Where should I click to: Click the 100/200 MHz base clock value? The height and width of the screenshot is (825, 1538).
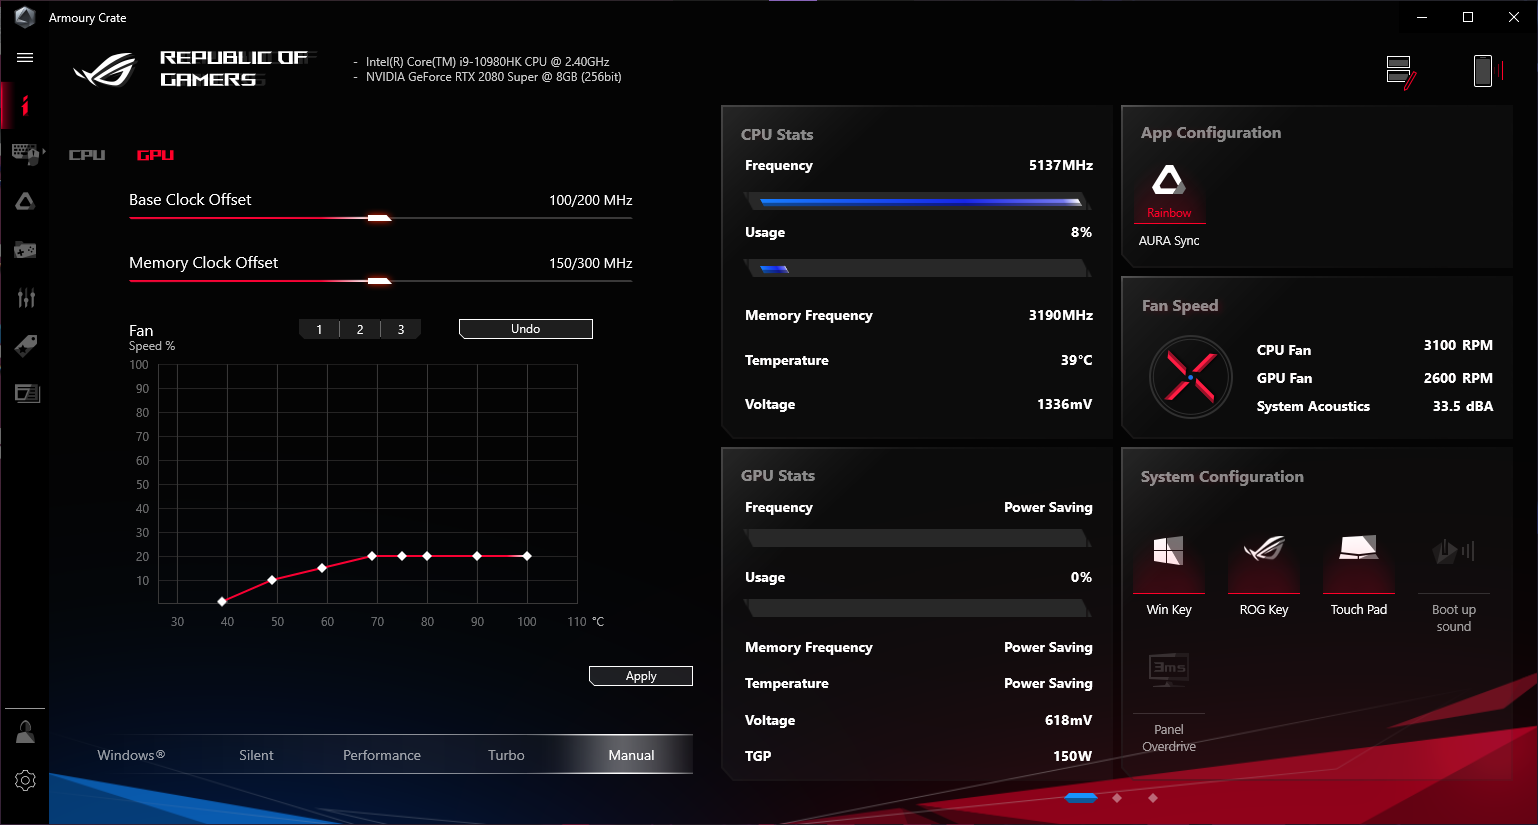(591, 200)
